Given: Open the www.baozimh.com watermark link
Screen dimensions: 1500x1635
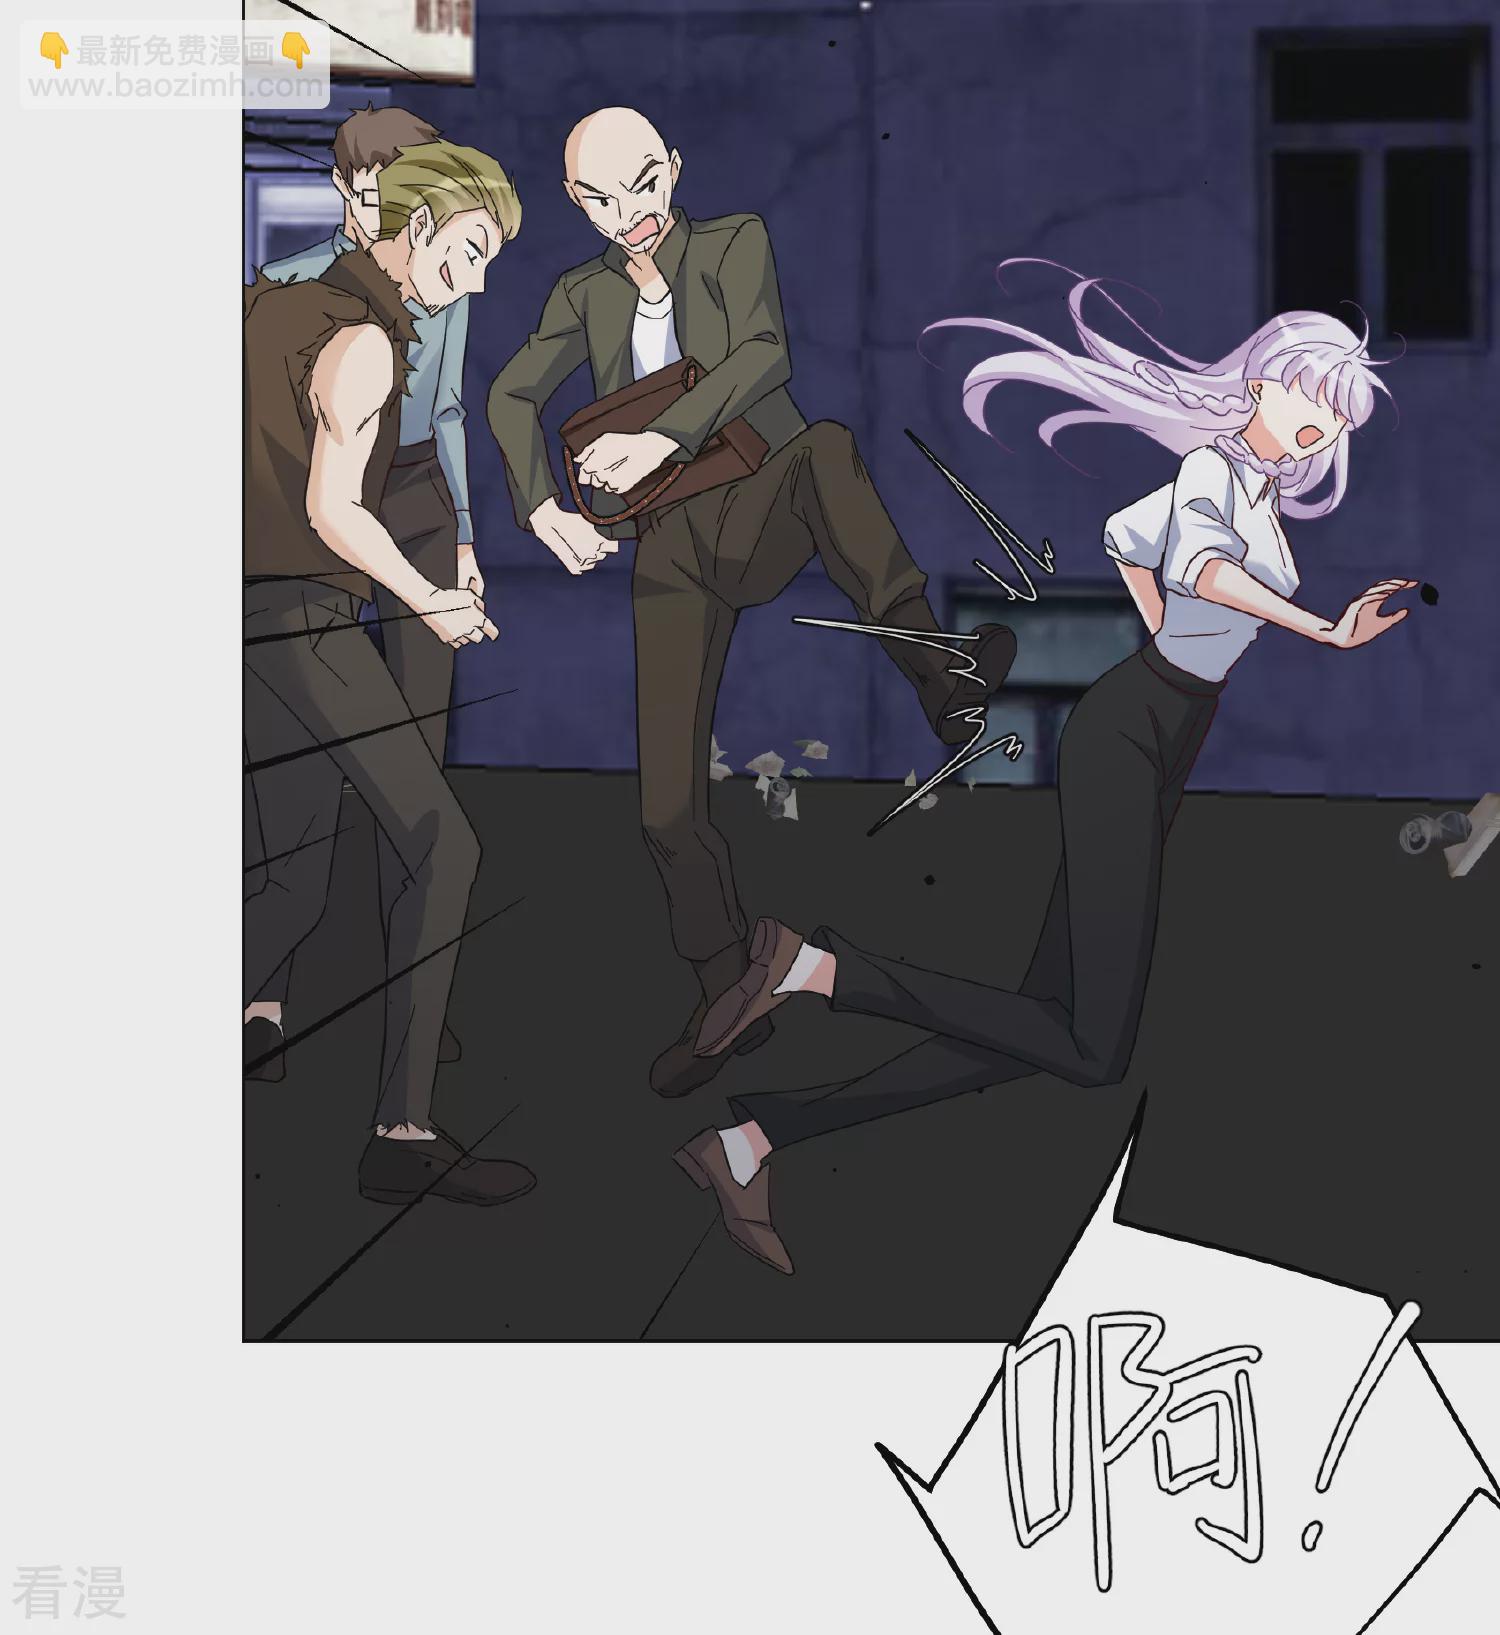Looking at the screenshot, I should (175, 86).
